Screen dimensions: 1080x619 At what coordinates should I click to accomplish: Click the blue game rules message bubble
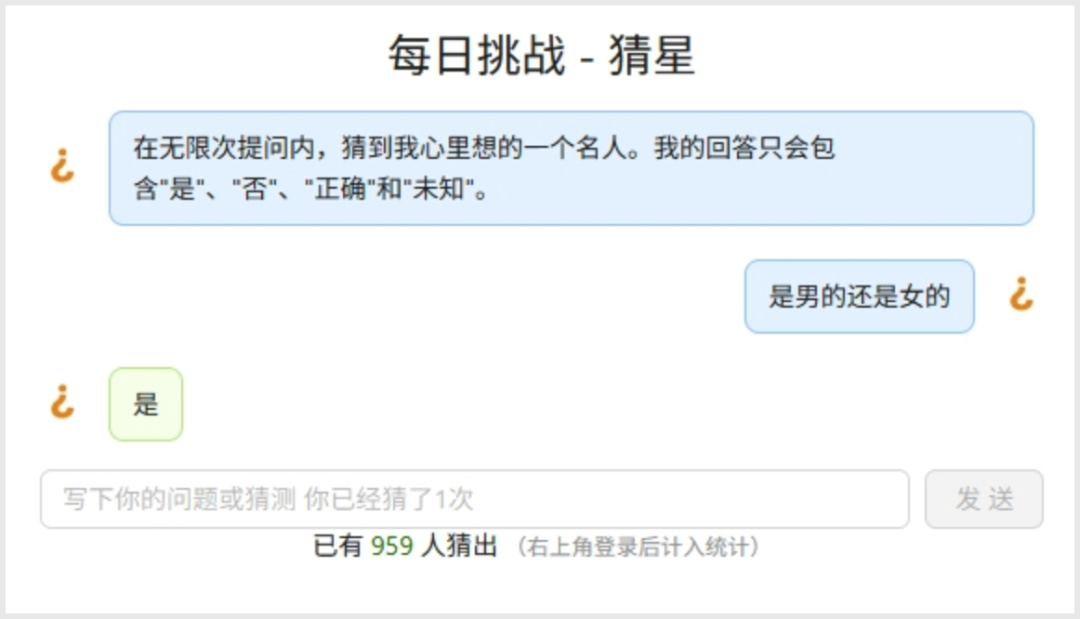571,168
